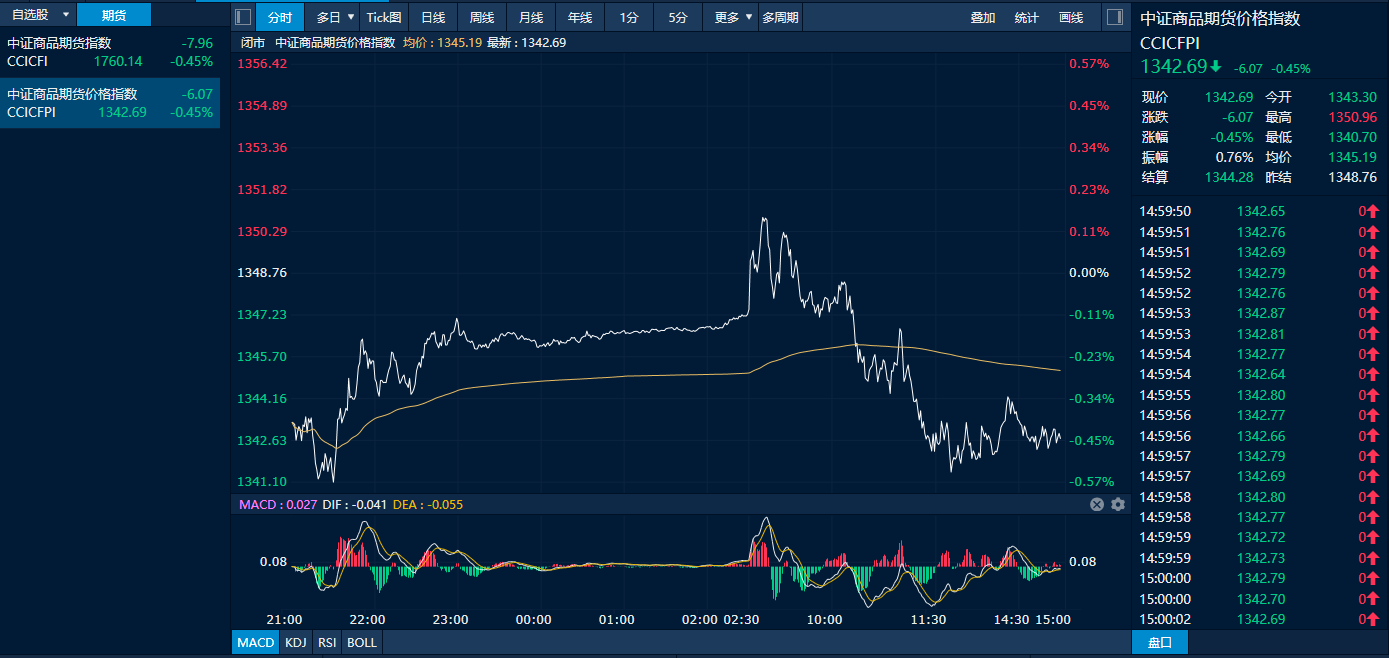Click the 最低 value 1340.70
Image resolution: width=1389 pixels, height=658 pixels.
(x=1352, y=137)
